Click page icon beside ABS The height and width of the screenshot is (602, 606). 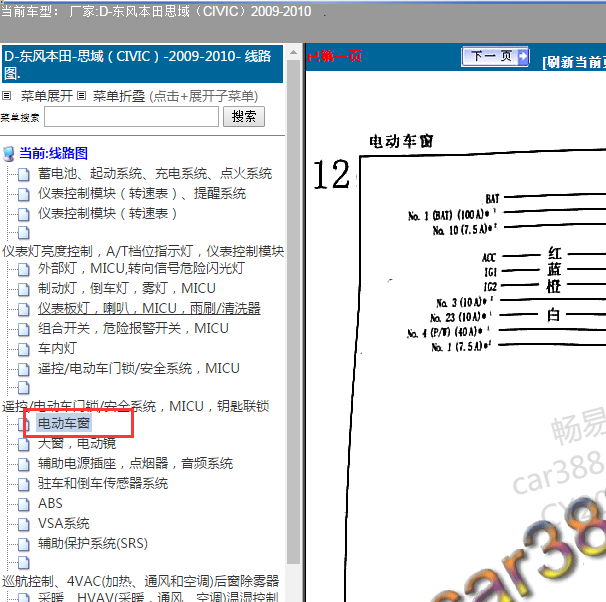24,505
